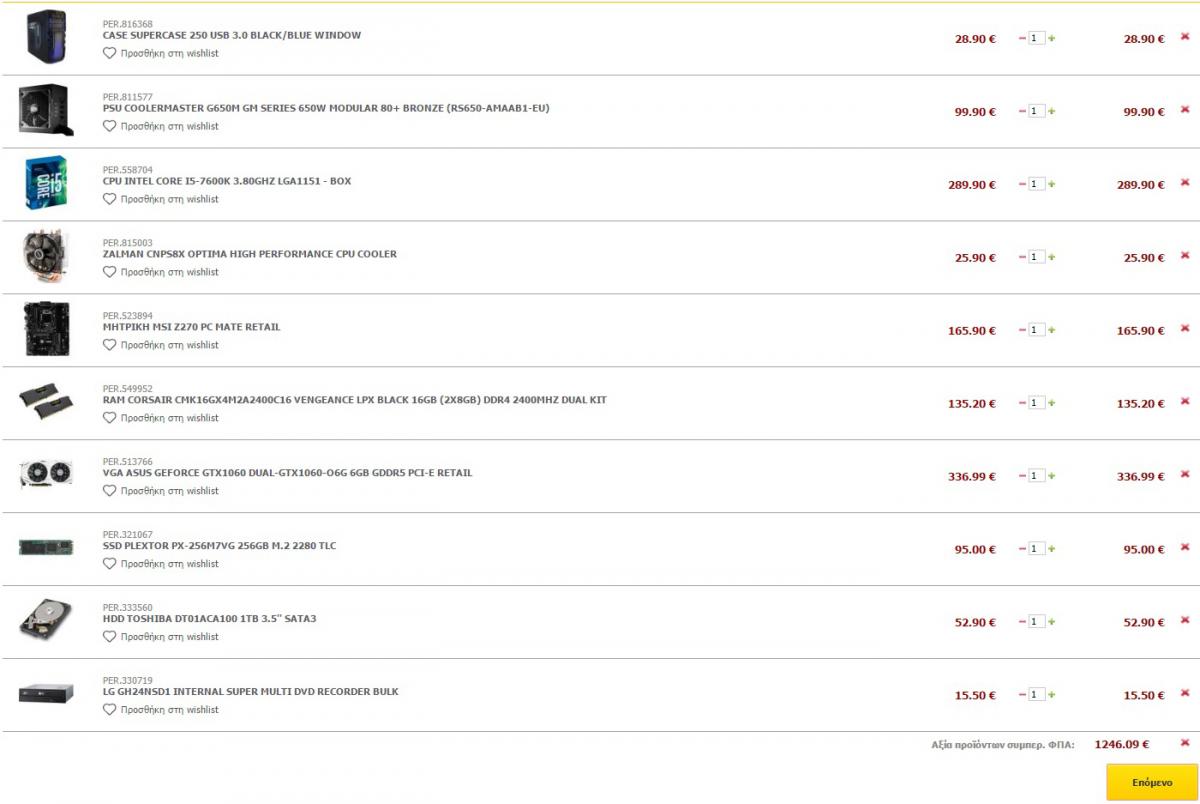Screen dimensions: 1200x804
Task: Remove the cart total row with X
Action: 1185,743
